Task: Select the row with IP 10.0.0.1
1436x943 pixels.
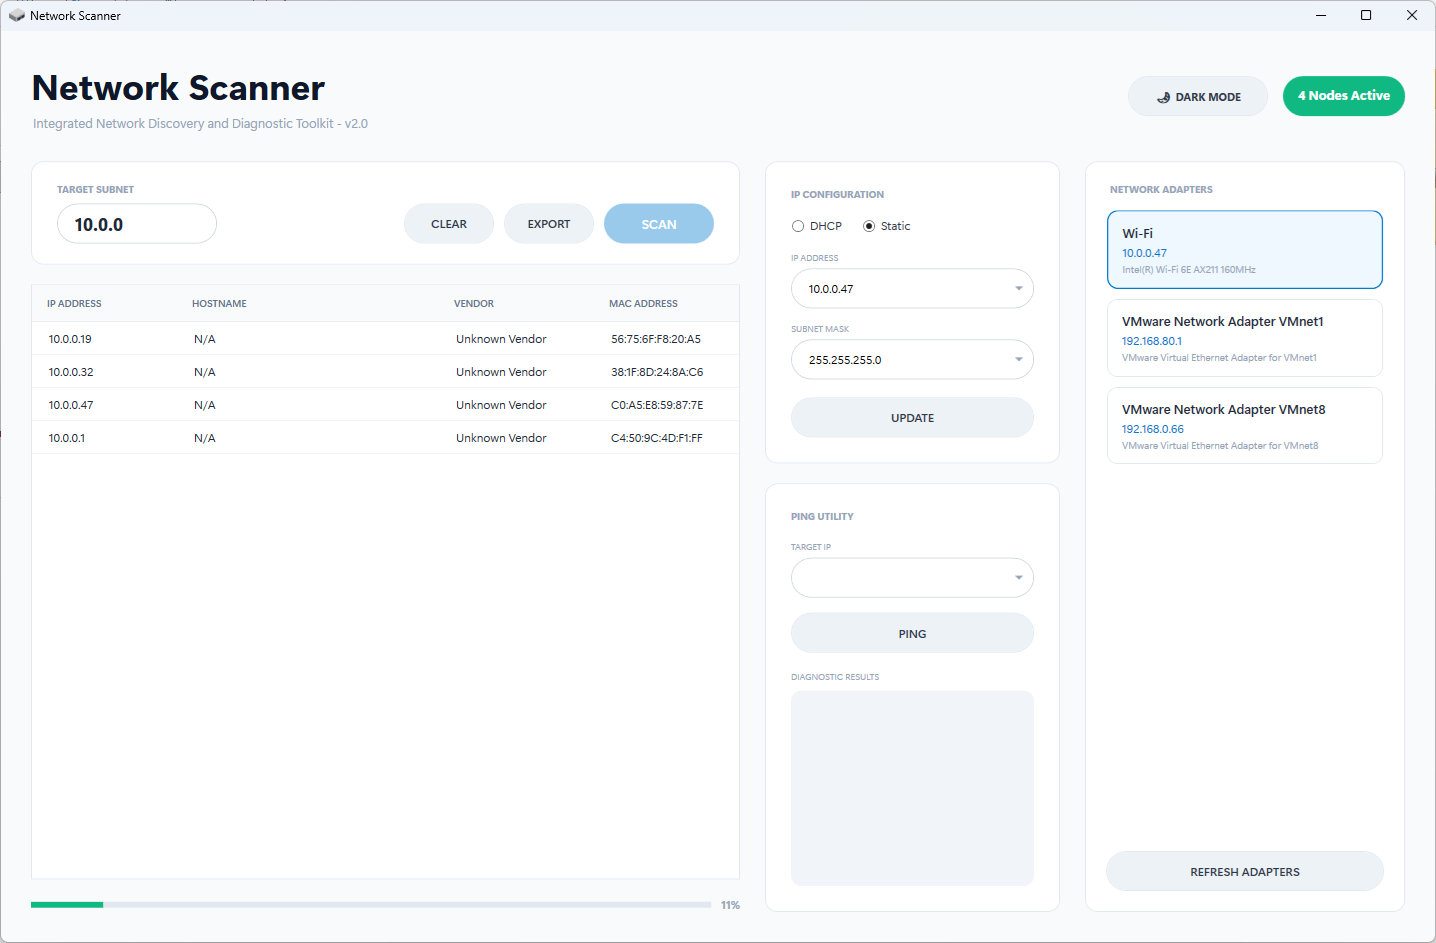Action: 385,438
